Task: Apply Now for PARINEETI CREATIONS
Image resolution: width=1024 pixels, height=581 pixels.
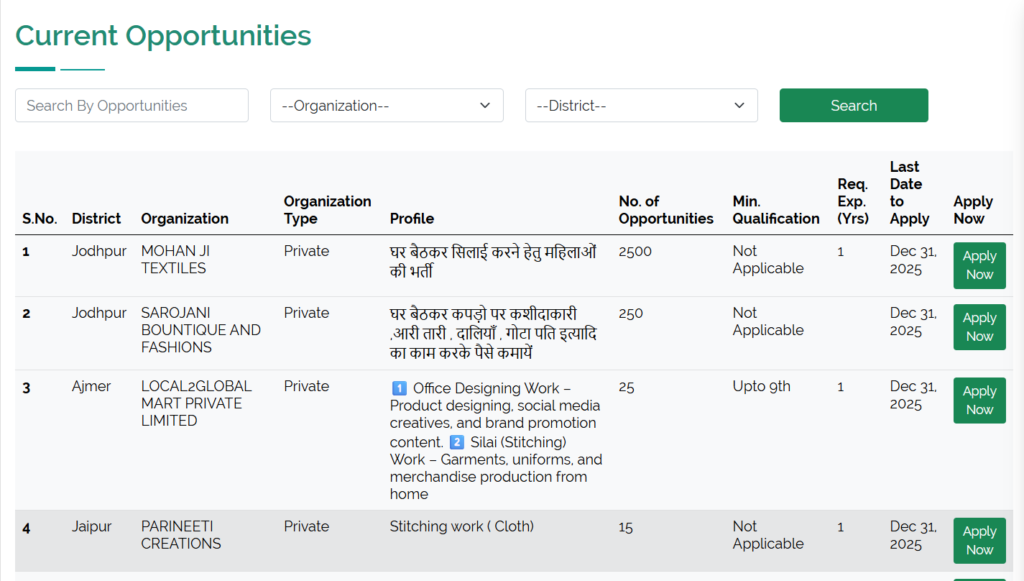Action: point(979,541)
